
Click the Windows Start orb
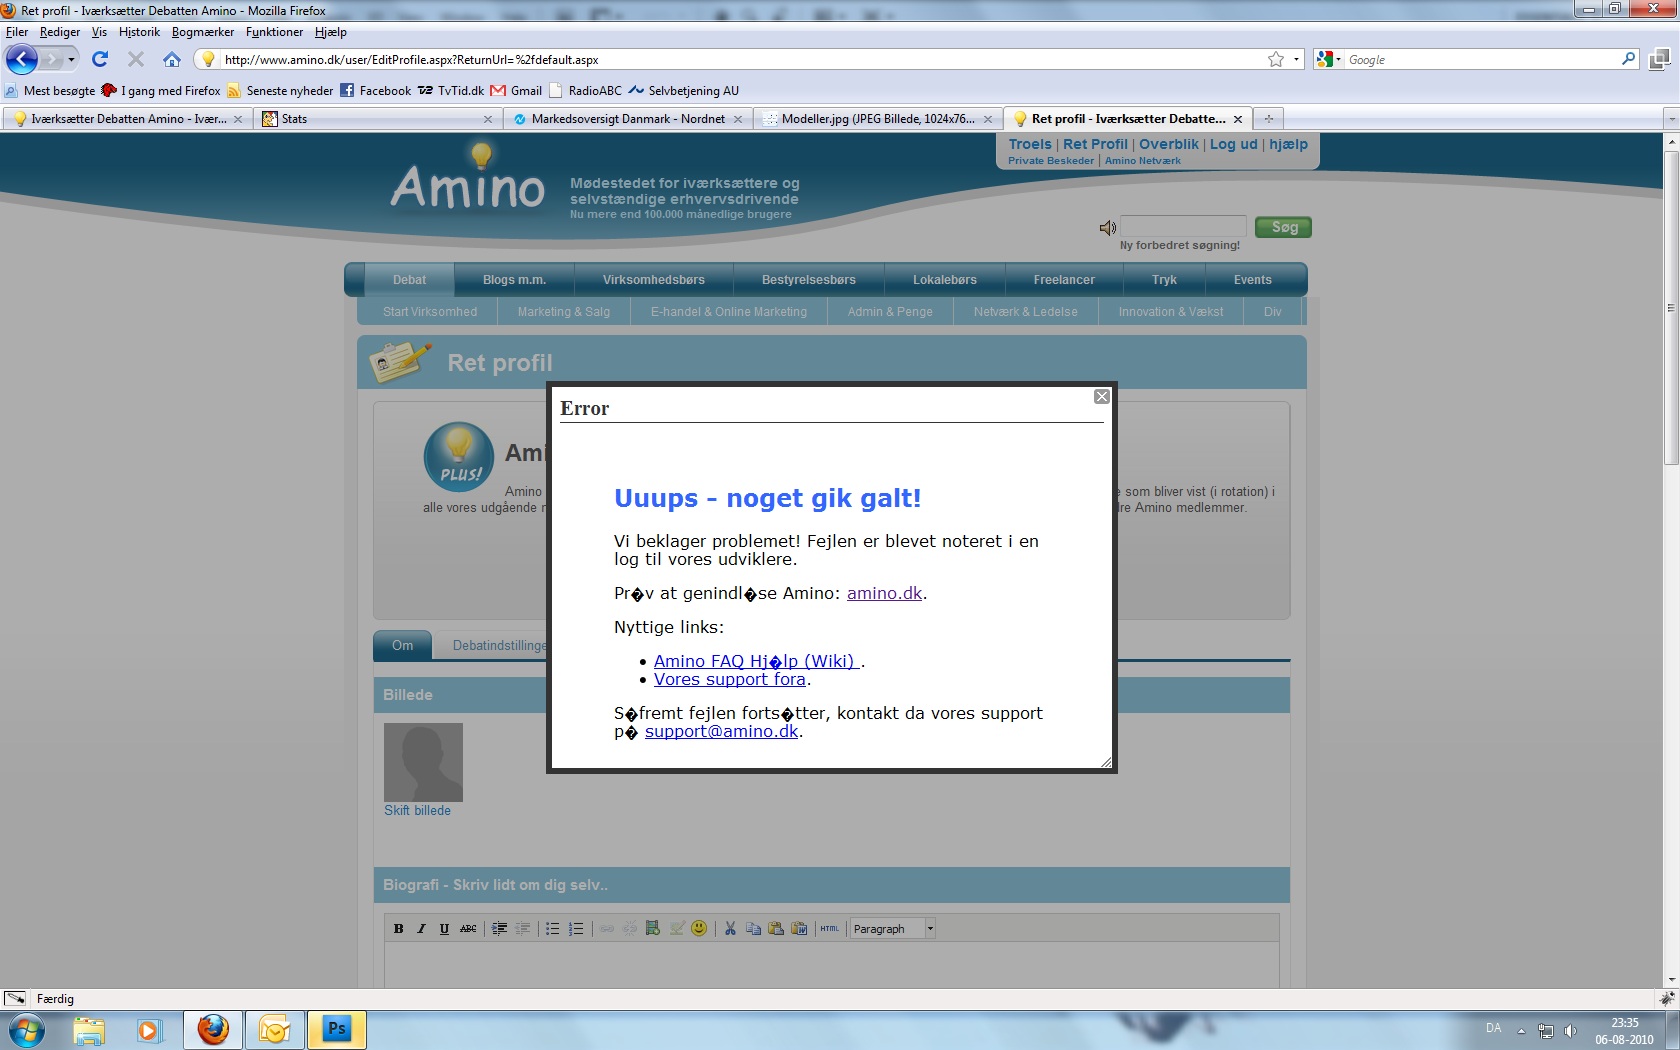tap(27, 1029)
